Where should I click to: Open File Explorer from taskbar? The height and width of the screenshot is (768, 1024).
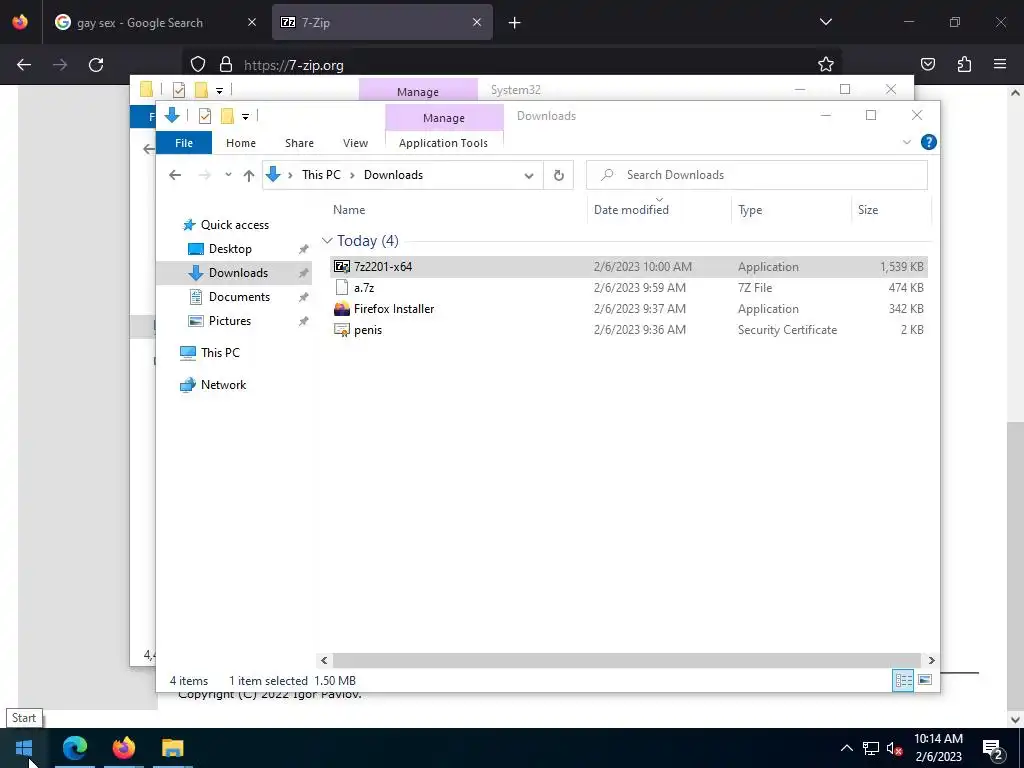tap(172, 748)
